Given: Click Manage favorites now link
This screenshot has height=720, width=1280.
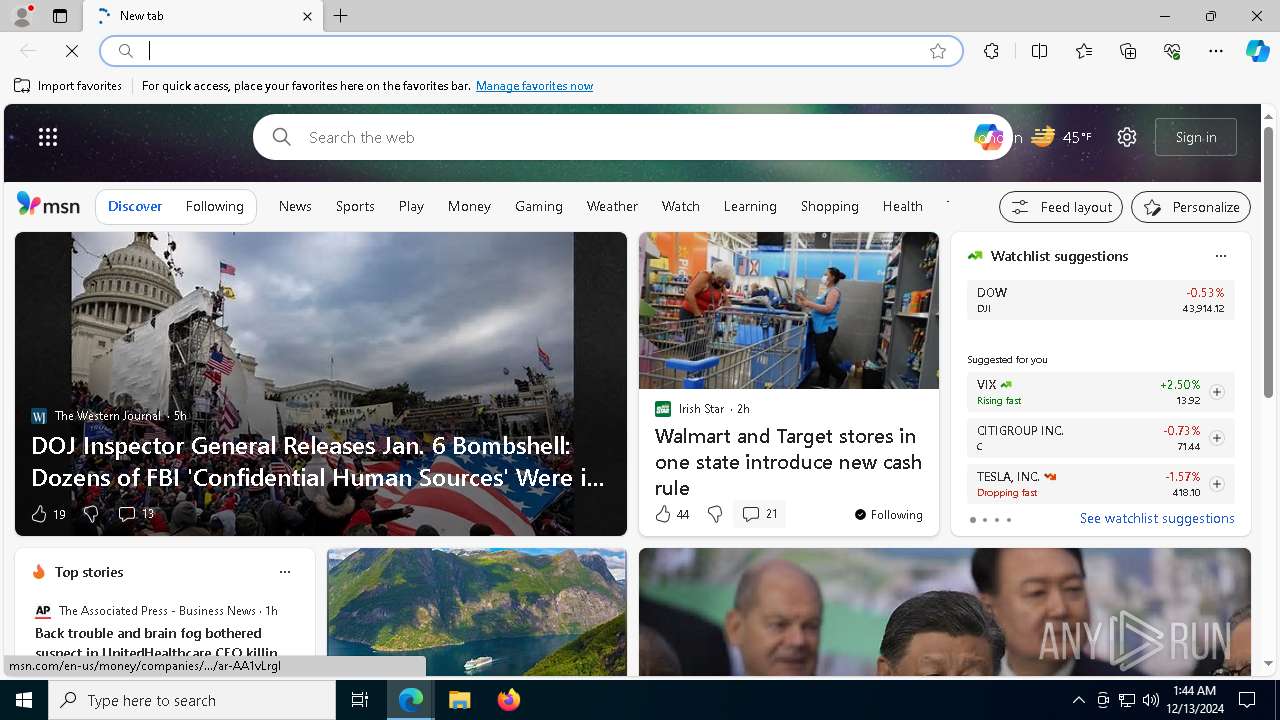Looking at the screenshot, I should (x=534, y=86).
